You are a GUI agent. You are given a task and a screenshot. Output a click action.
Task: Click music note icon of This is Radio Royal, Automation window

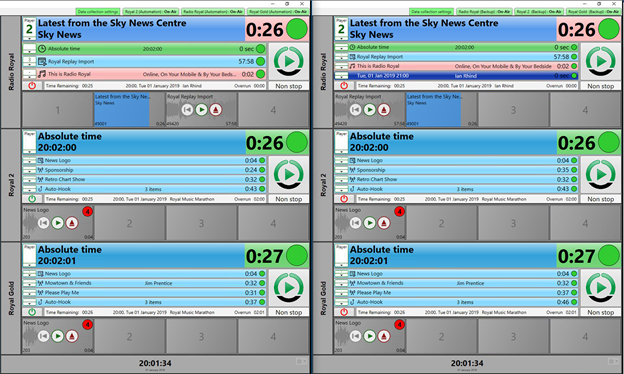click(x=42, y=74)
